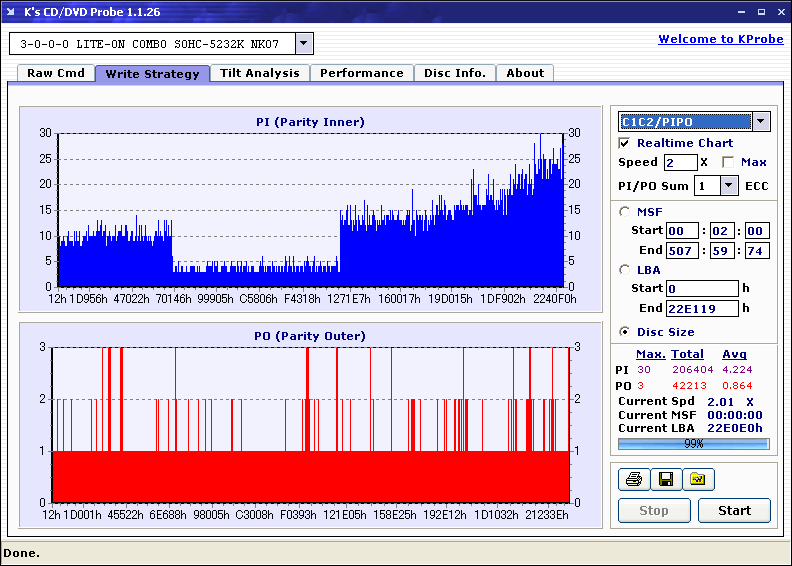Viewport: 792px width, 566px height.
Task: Open the Disc Info. tab
Action: 454,73
